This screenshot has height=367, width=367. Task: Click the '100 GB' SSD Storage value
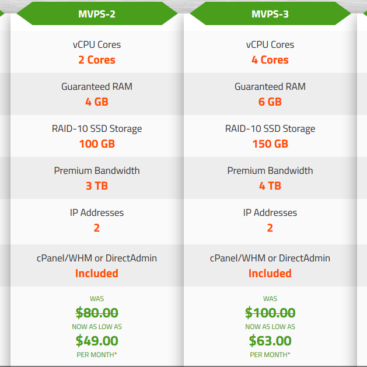(97, 144)
